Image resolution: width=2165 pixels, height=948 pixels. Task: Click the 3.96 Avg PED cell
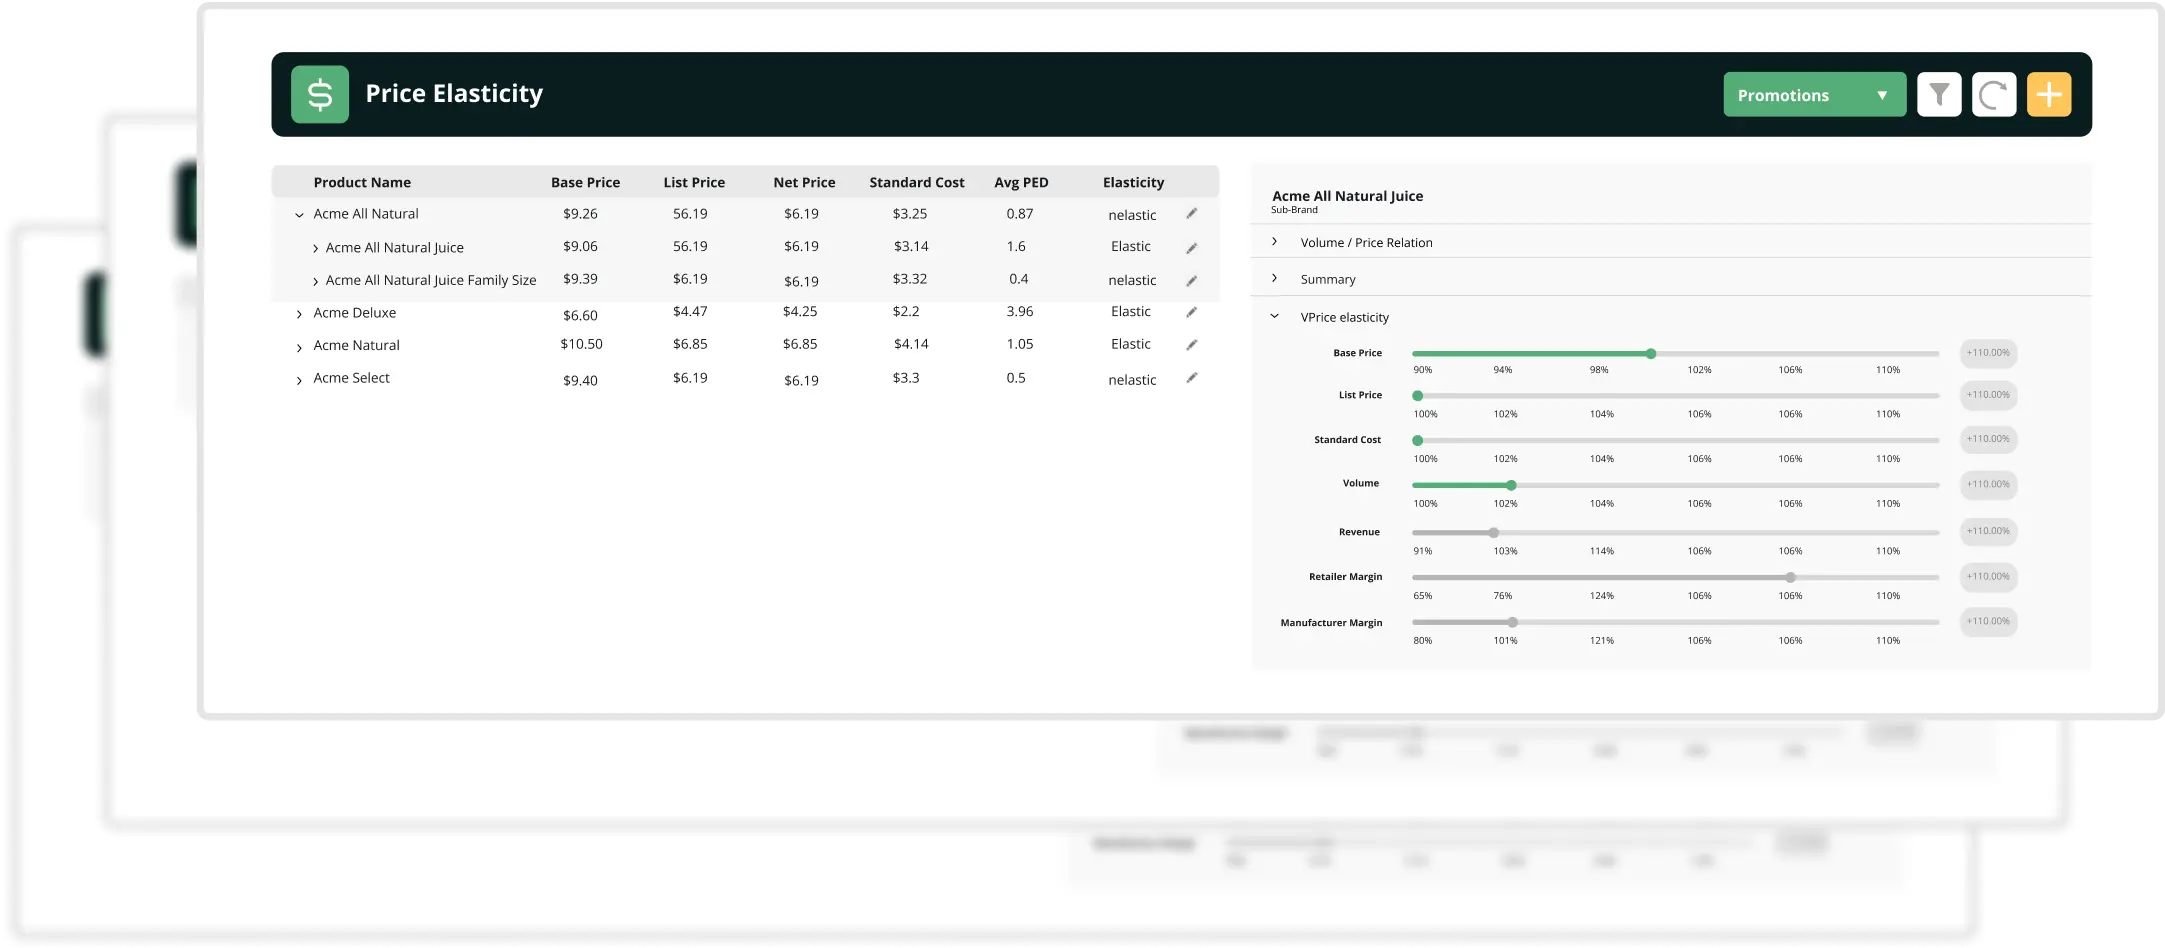click(1020, 312)
